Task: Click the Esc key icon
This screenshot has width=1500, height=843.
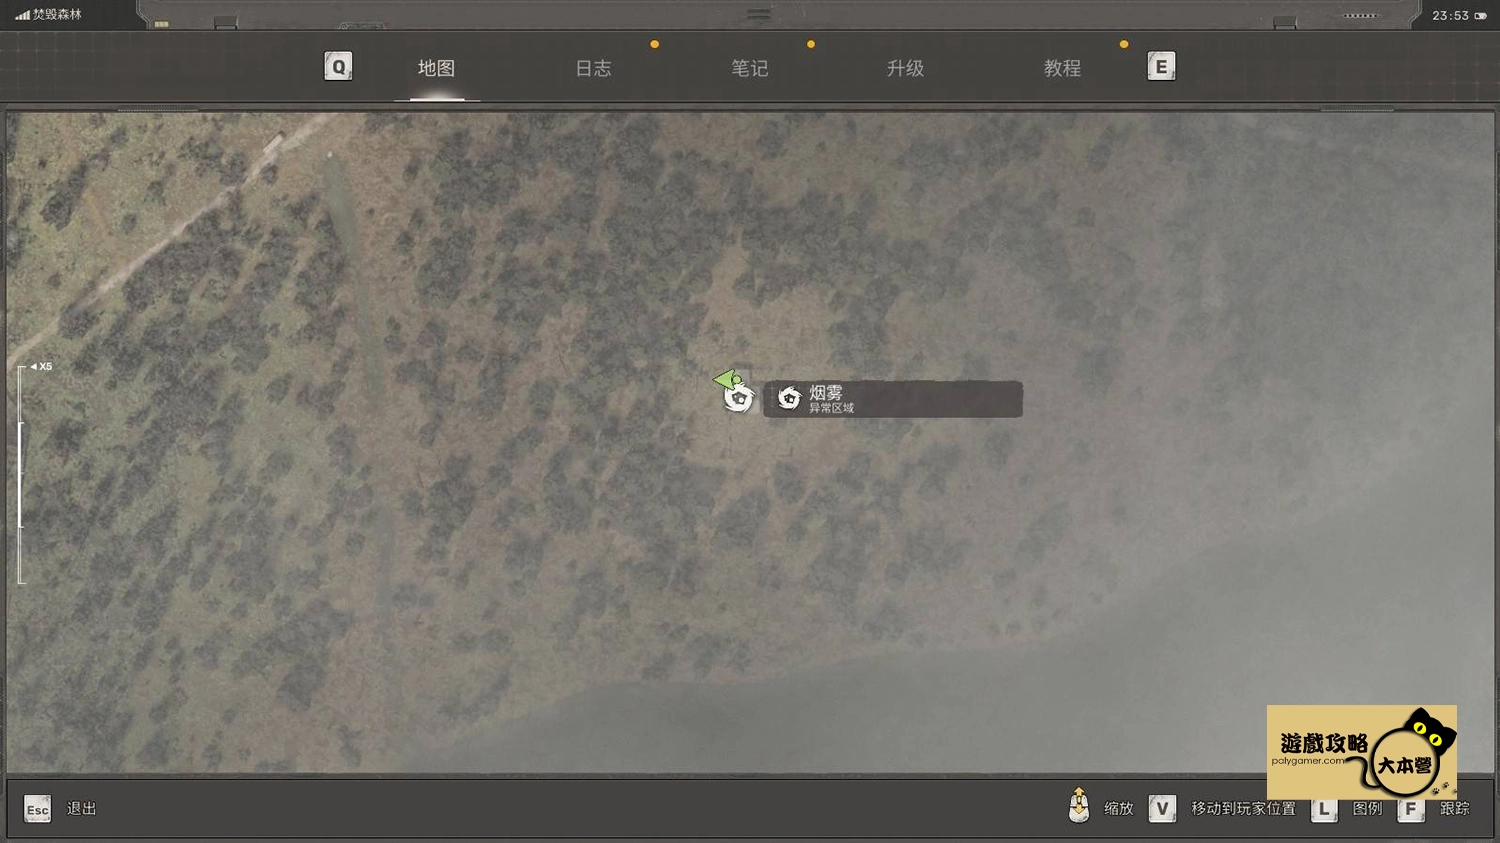Action: 37,809
